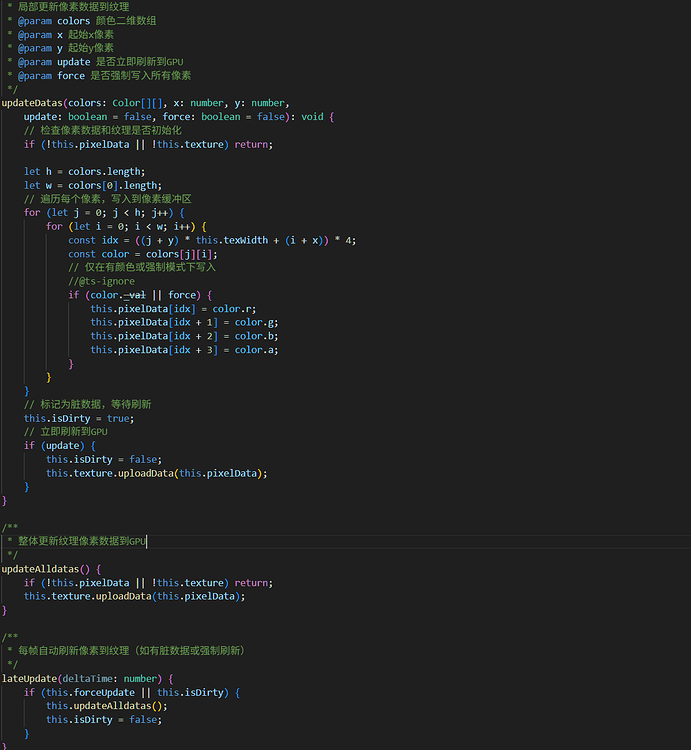Click the return keyword in first guard
The height and width of the screenshot is (750, 691).
[251, 144]
